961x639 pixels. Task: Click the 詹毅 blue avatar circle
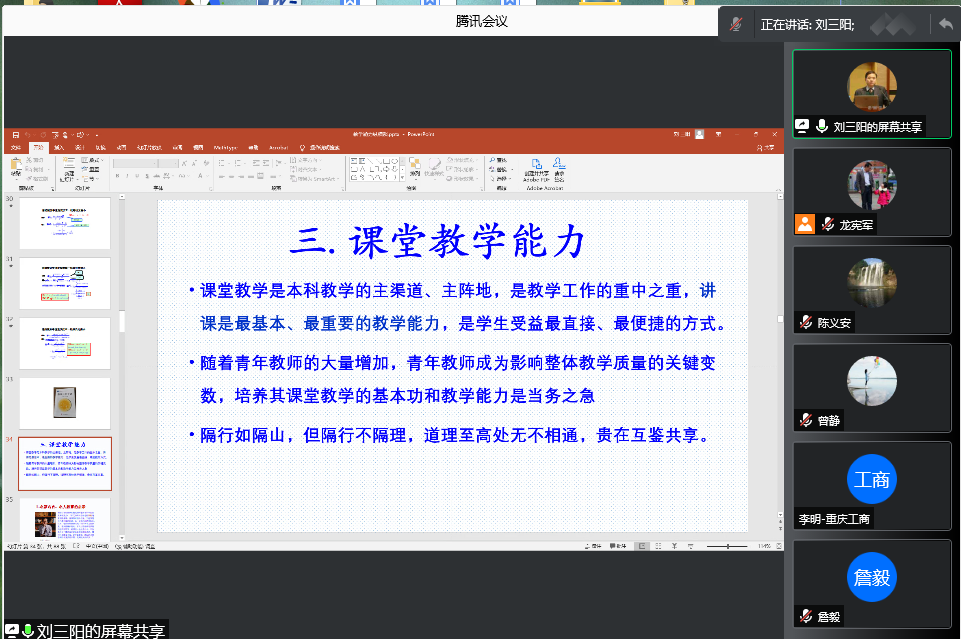(x=871, y=578)
